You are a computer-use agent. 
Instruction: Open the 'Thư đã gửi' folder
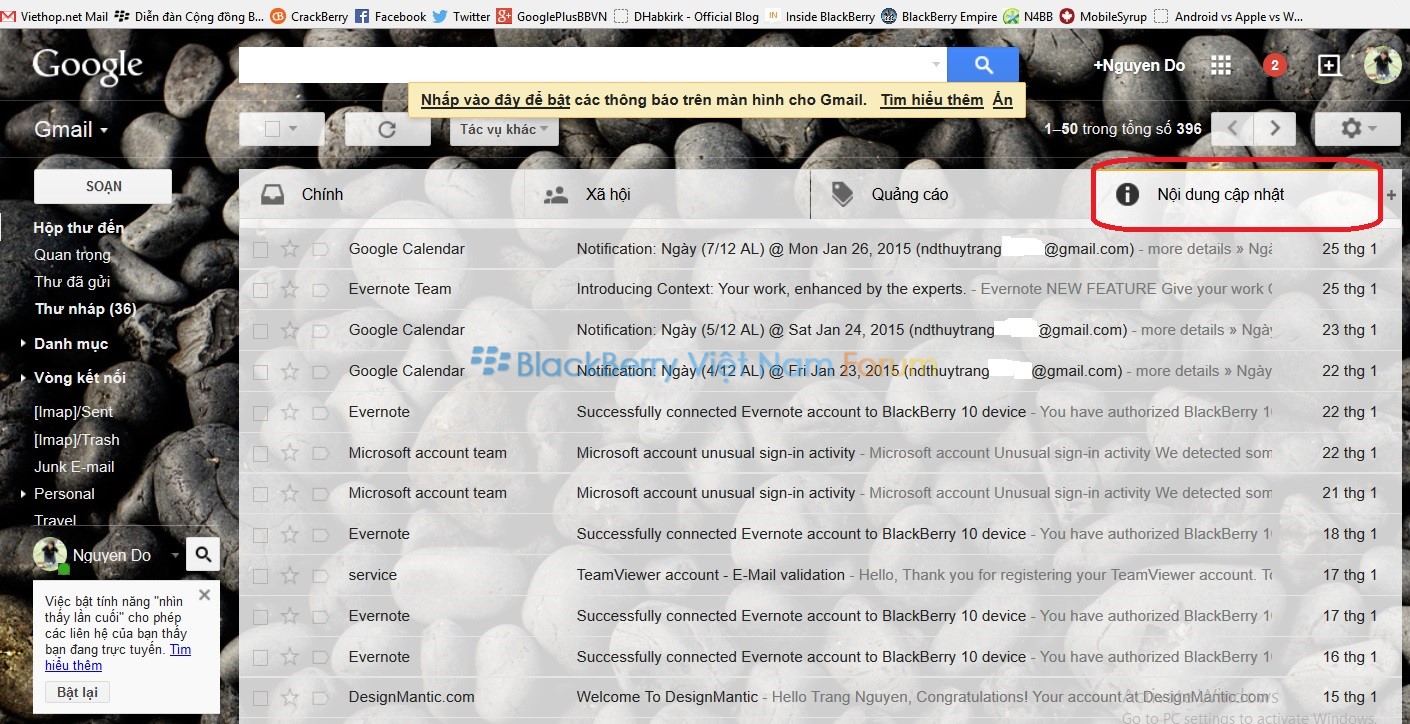pos(72,282)
